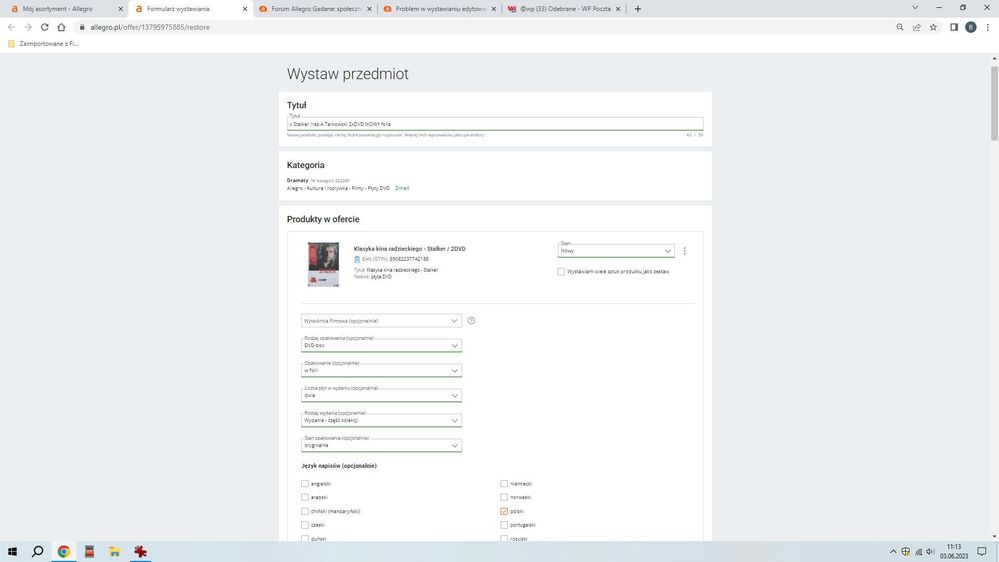Screen dimensions: 999x562
Task: Select the Formularz wystawiania tab
Action: point(190,9)
